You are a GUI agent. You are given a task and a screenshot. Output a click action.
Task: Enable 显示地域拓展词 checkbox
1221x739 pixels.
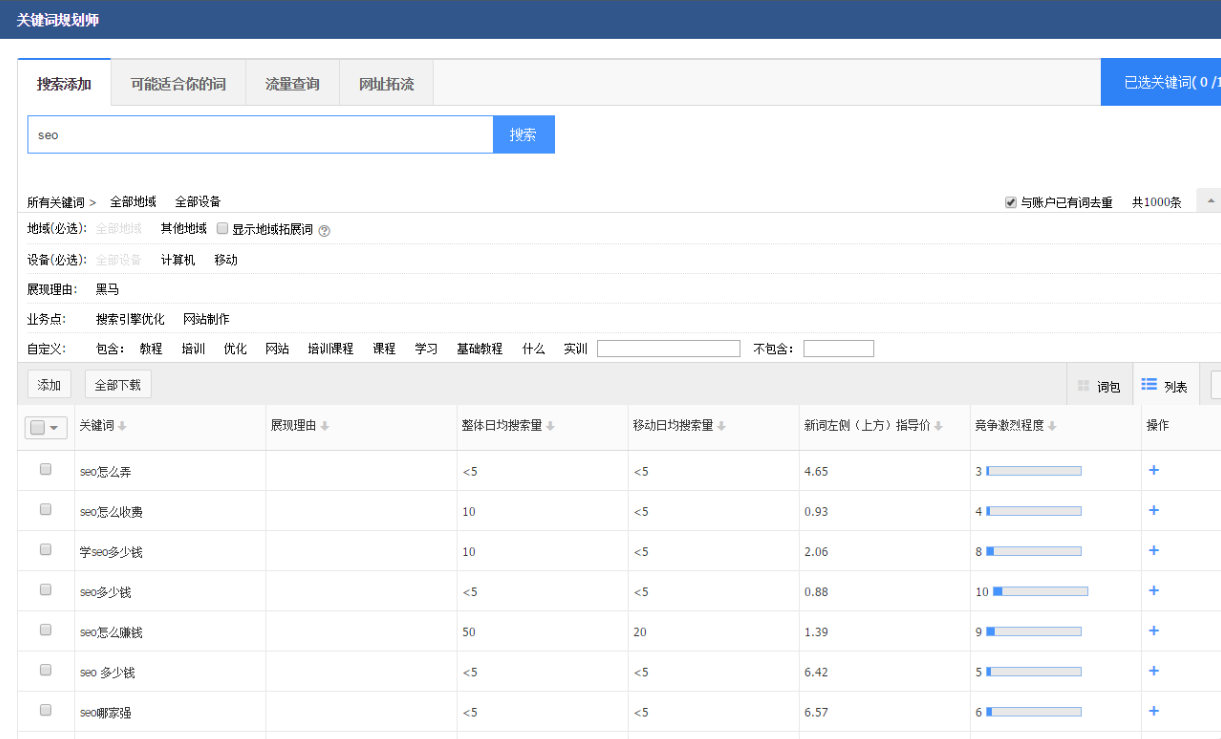coord(223,228)
